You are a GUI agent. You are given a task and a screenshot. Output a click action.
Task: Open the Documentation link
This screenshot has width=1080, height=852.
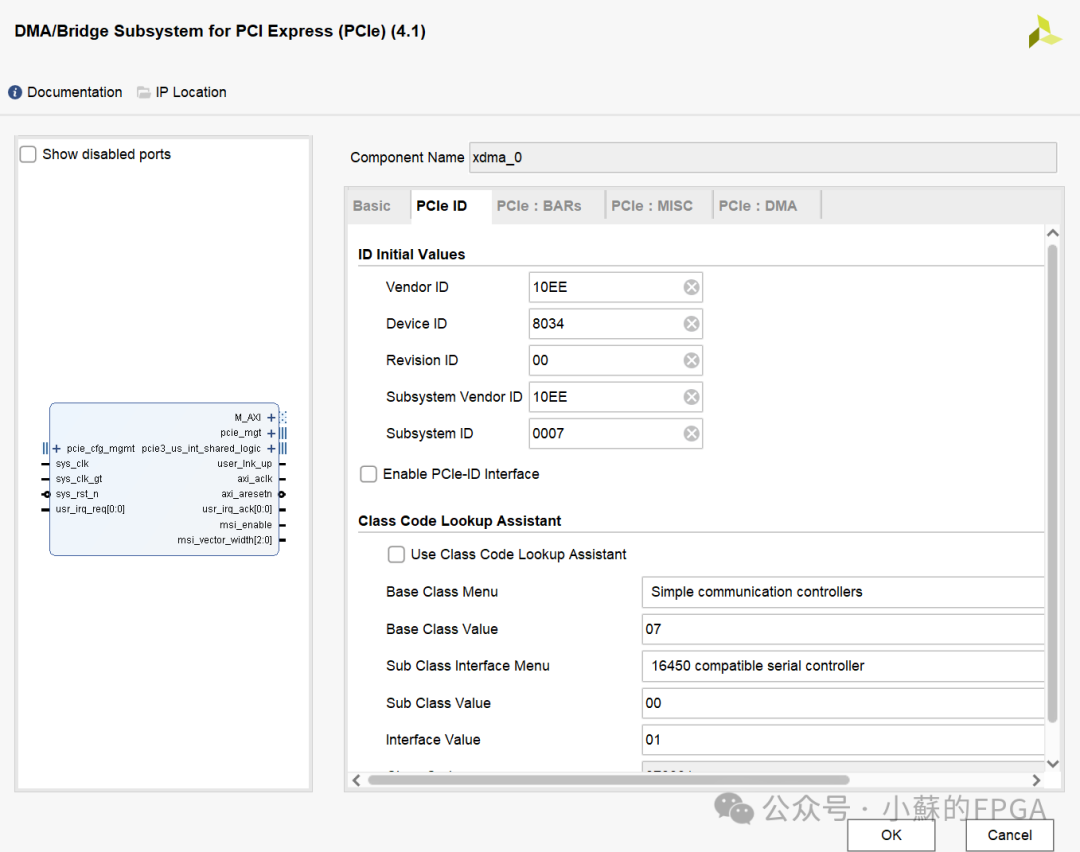click(75, 92)
